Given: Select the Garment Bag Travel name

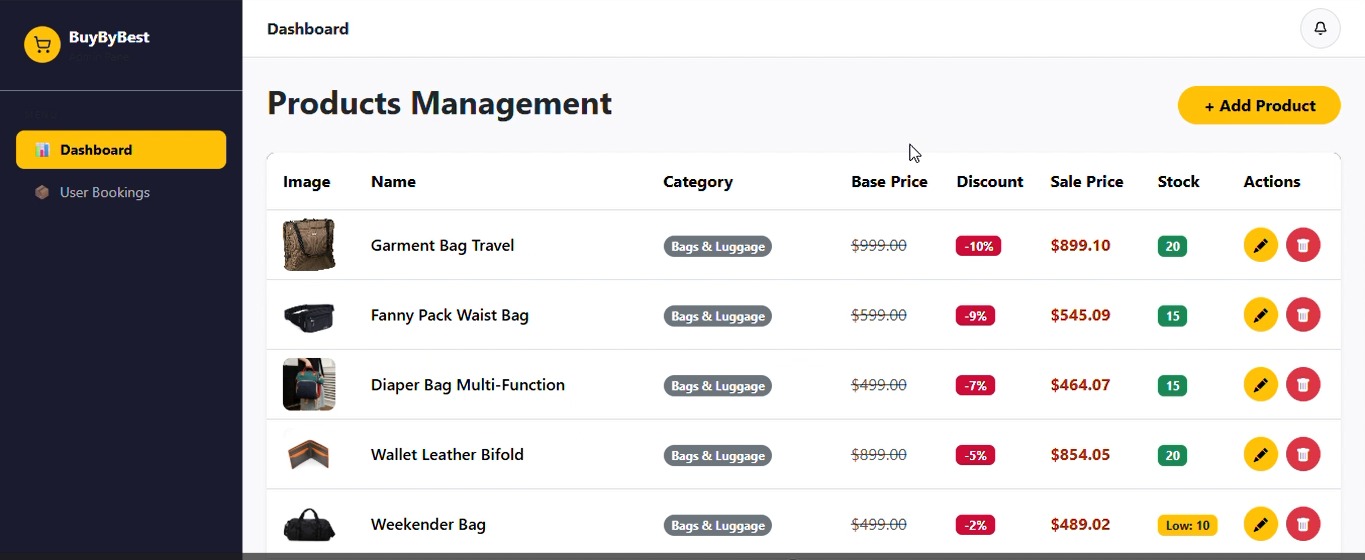Looking at the screenshot, I should (442, 245).
